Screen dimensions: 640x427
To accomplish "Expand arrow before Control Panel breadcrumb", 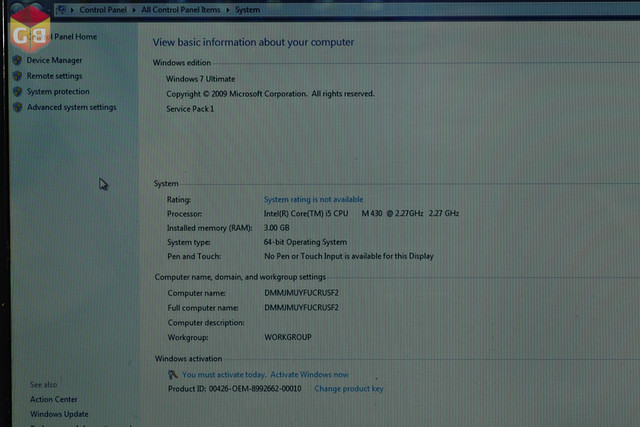I will point(72,10).
